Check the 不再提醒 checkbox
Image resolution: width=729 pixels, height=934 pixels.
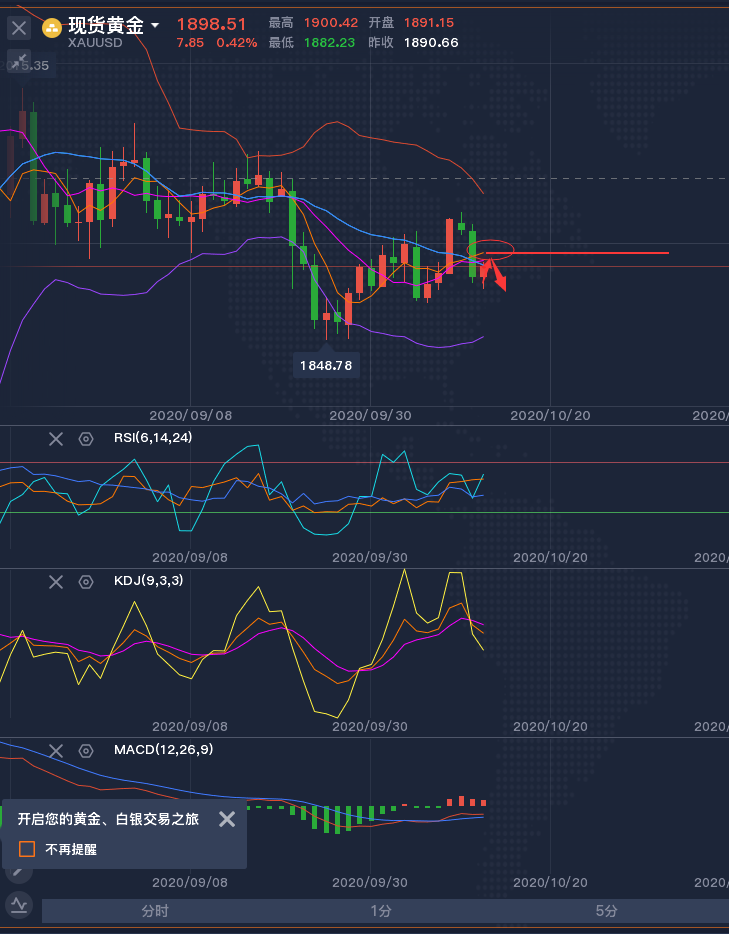(28, 849)
